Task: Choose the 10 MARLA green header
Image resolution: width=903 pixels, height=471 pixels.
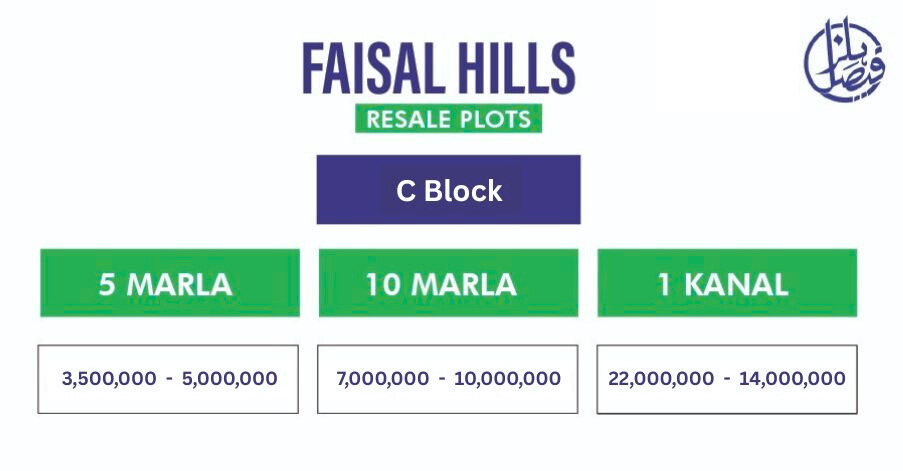Action: [x=448, y=284]
